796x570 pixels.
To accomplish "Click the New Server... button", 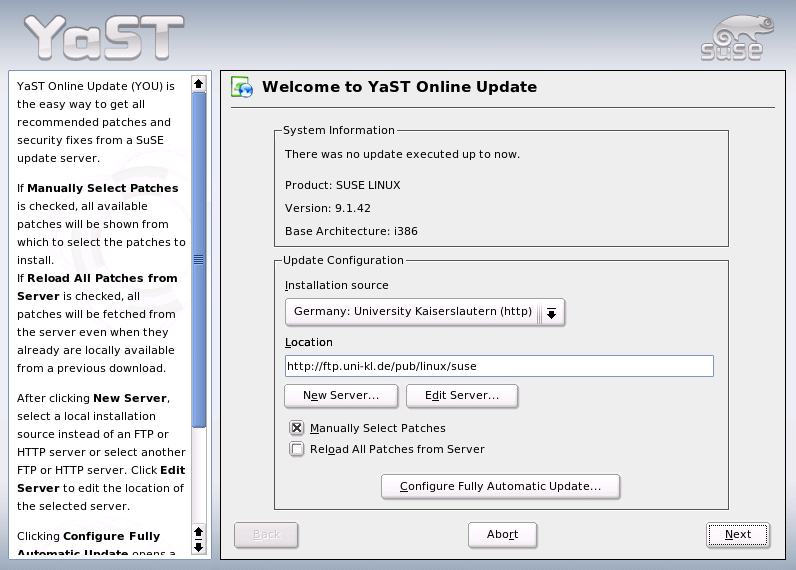I will 341,395.
